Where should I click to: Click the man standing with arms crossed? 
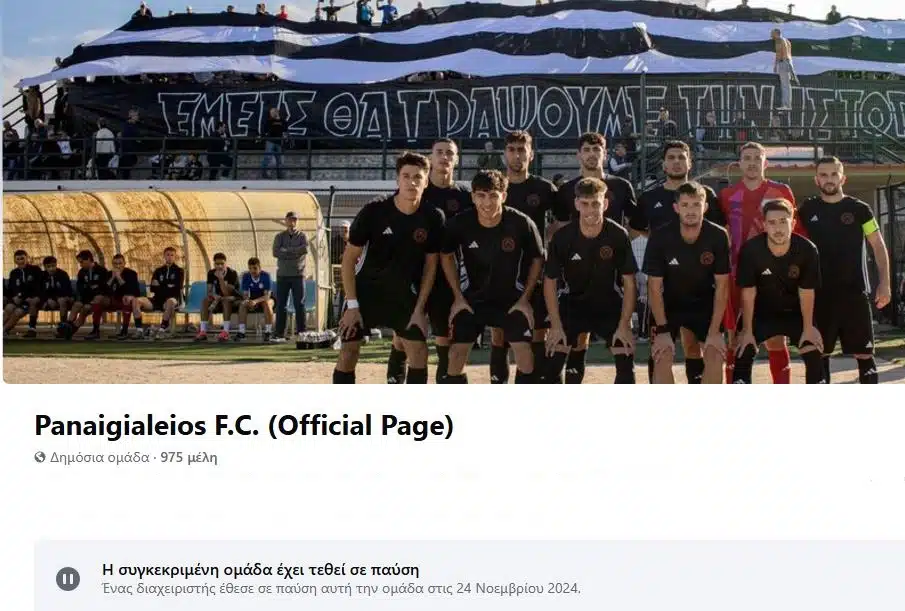tap(291, 275)
